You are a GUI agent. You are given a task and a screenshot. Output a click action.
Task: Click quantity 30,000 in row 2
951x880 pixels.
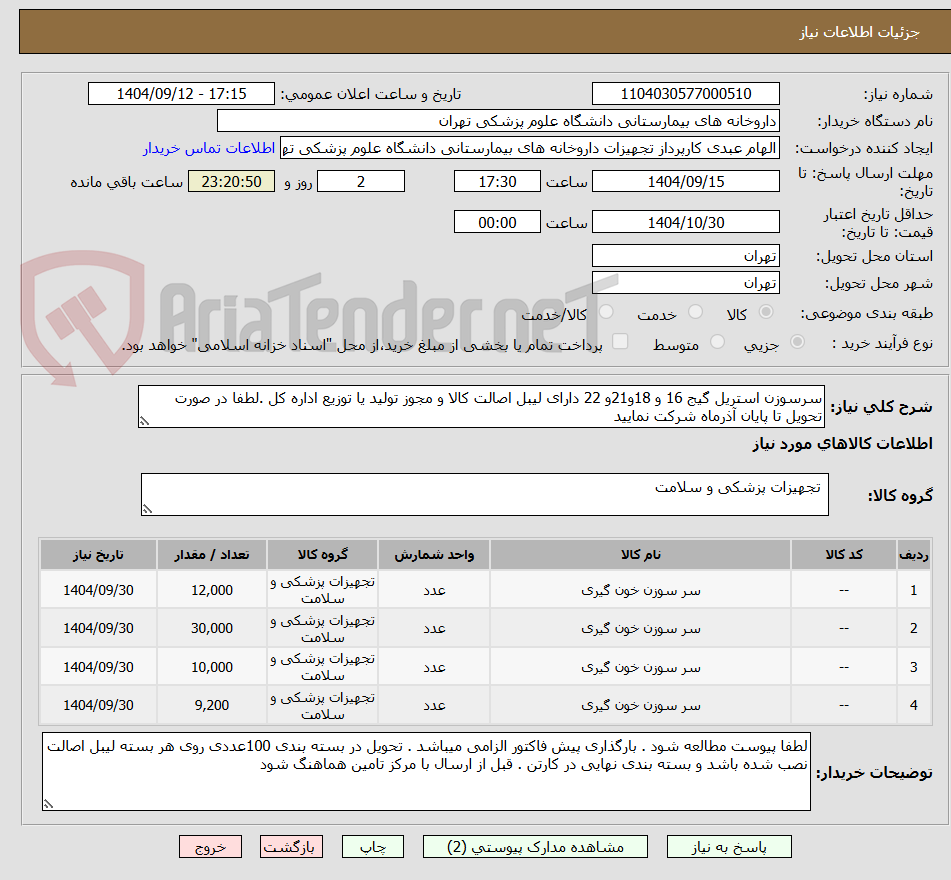click(212, 628)
